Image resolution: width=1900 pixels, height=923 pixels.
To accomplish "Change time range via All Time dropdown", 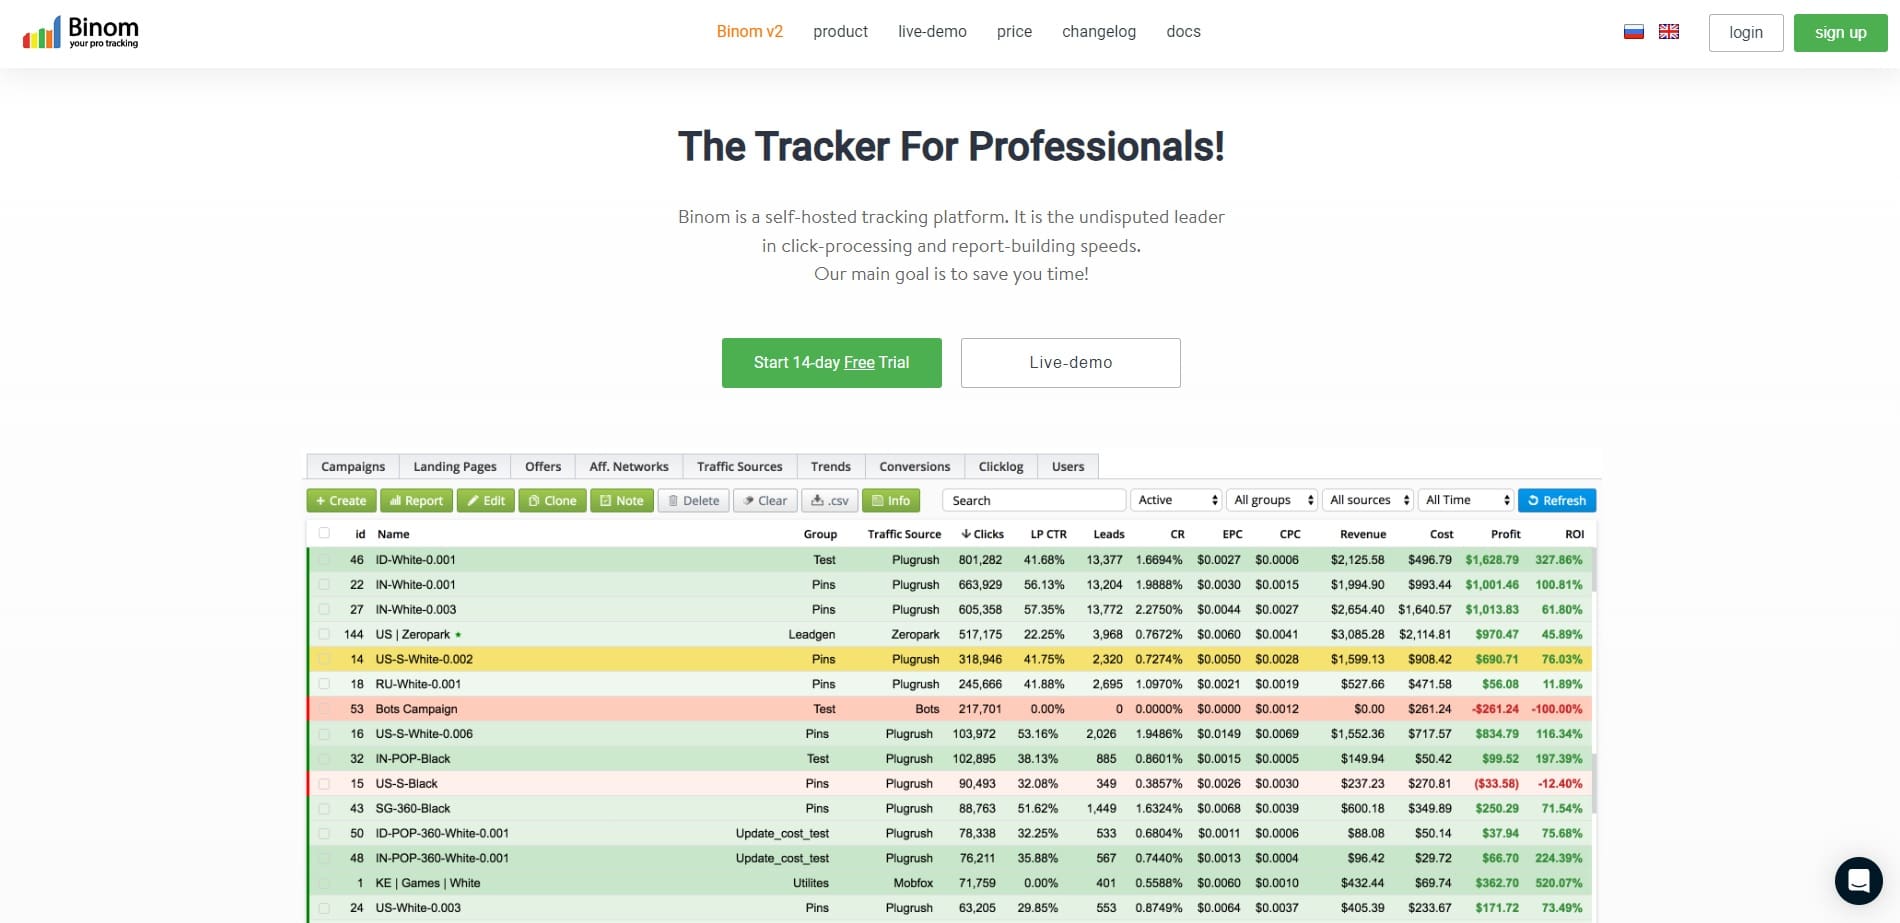I will tap(1465, 500).
